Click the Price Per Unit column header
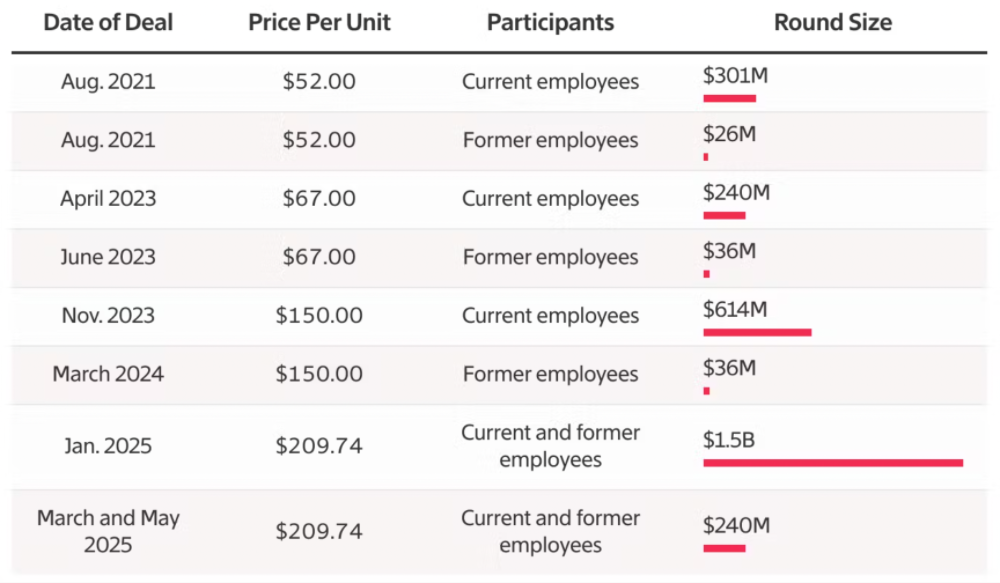Image resolution: width=1000 pixels, height=583 pixels. point(318,23)
